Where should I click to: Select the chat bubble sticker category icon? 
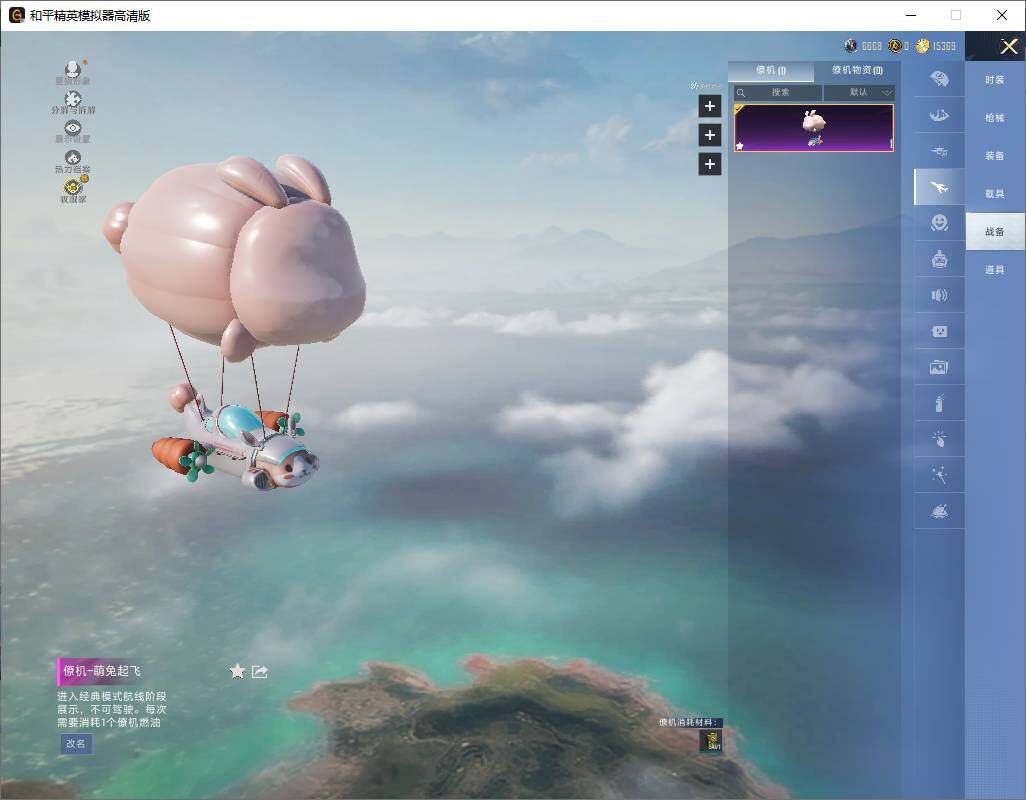point(939,332)
